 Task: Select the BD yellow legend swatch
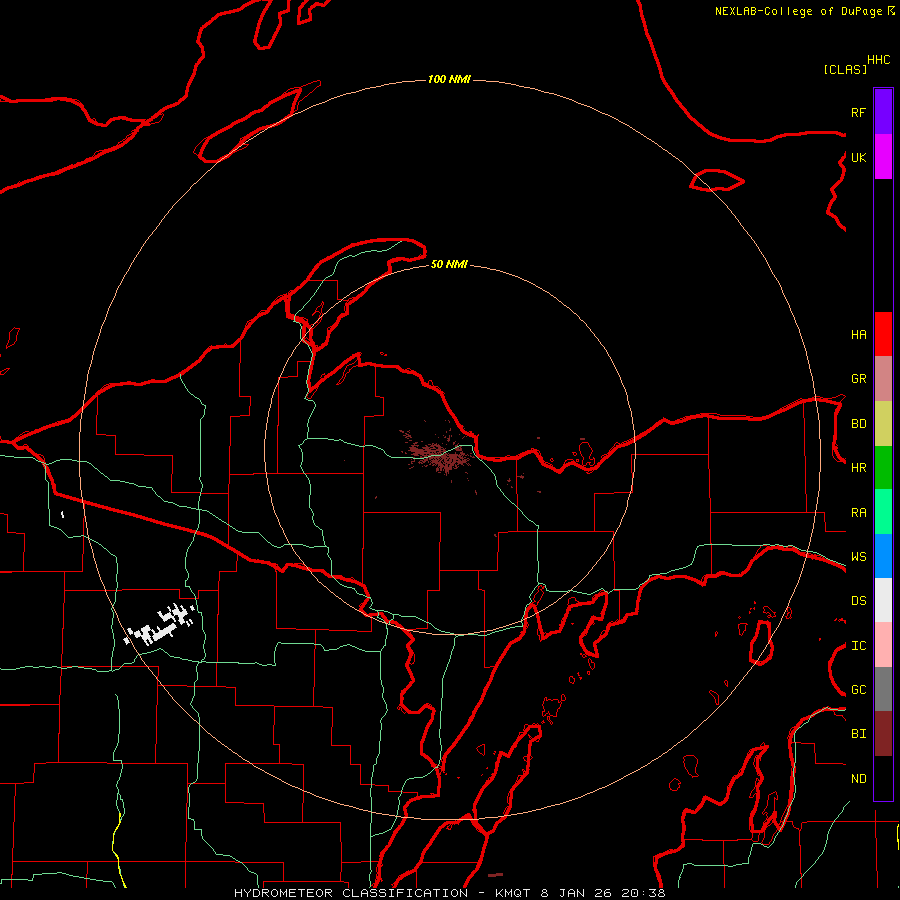coord(883,424)
